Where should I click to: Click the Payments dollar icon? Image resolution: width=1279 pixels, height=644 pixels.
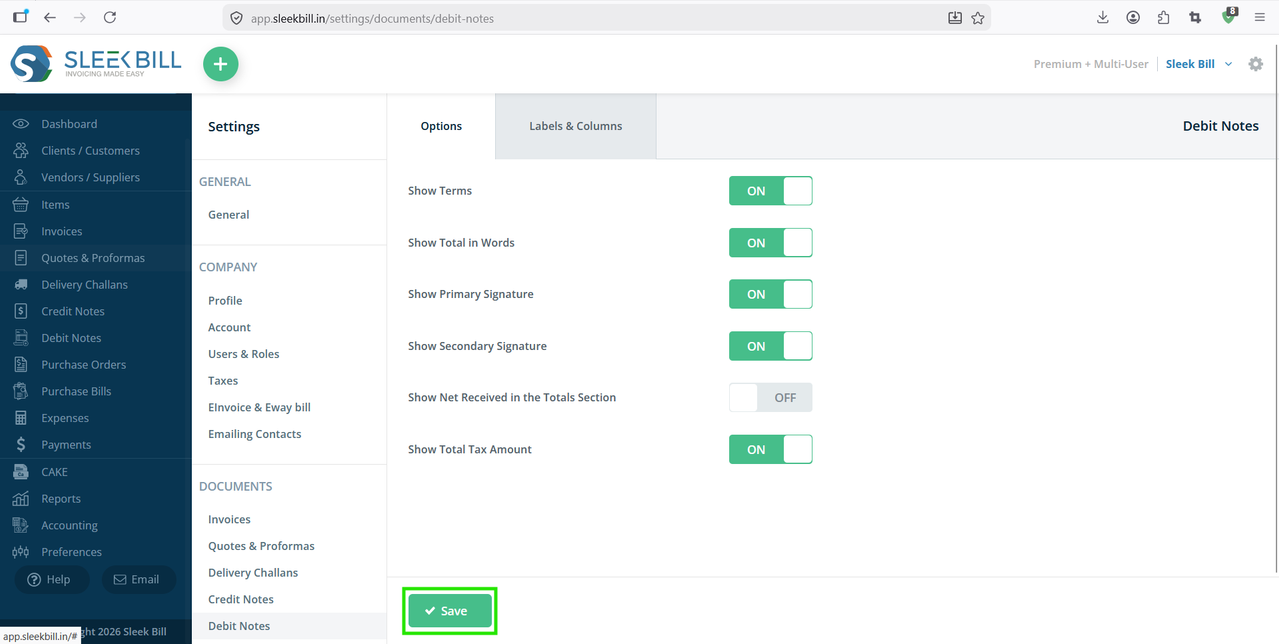[x=21, y=445]
